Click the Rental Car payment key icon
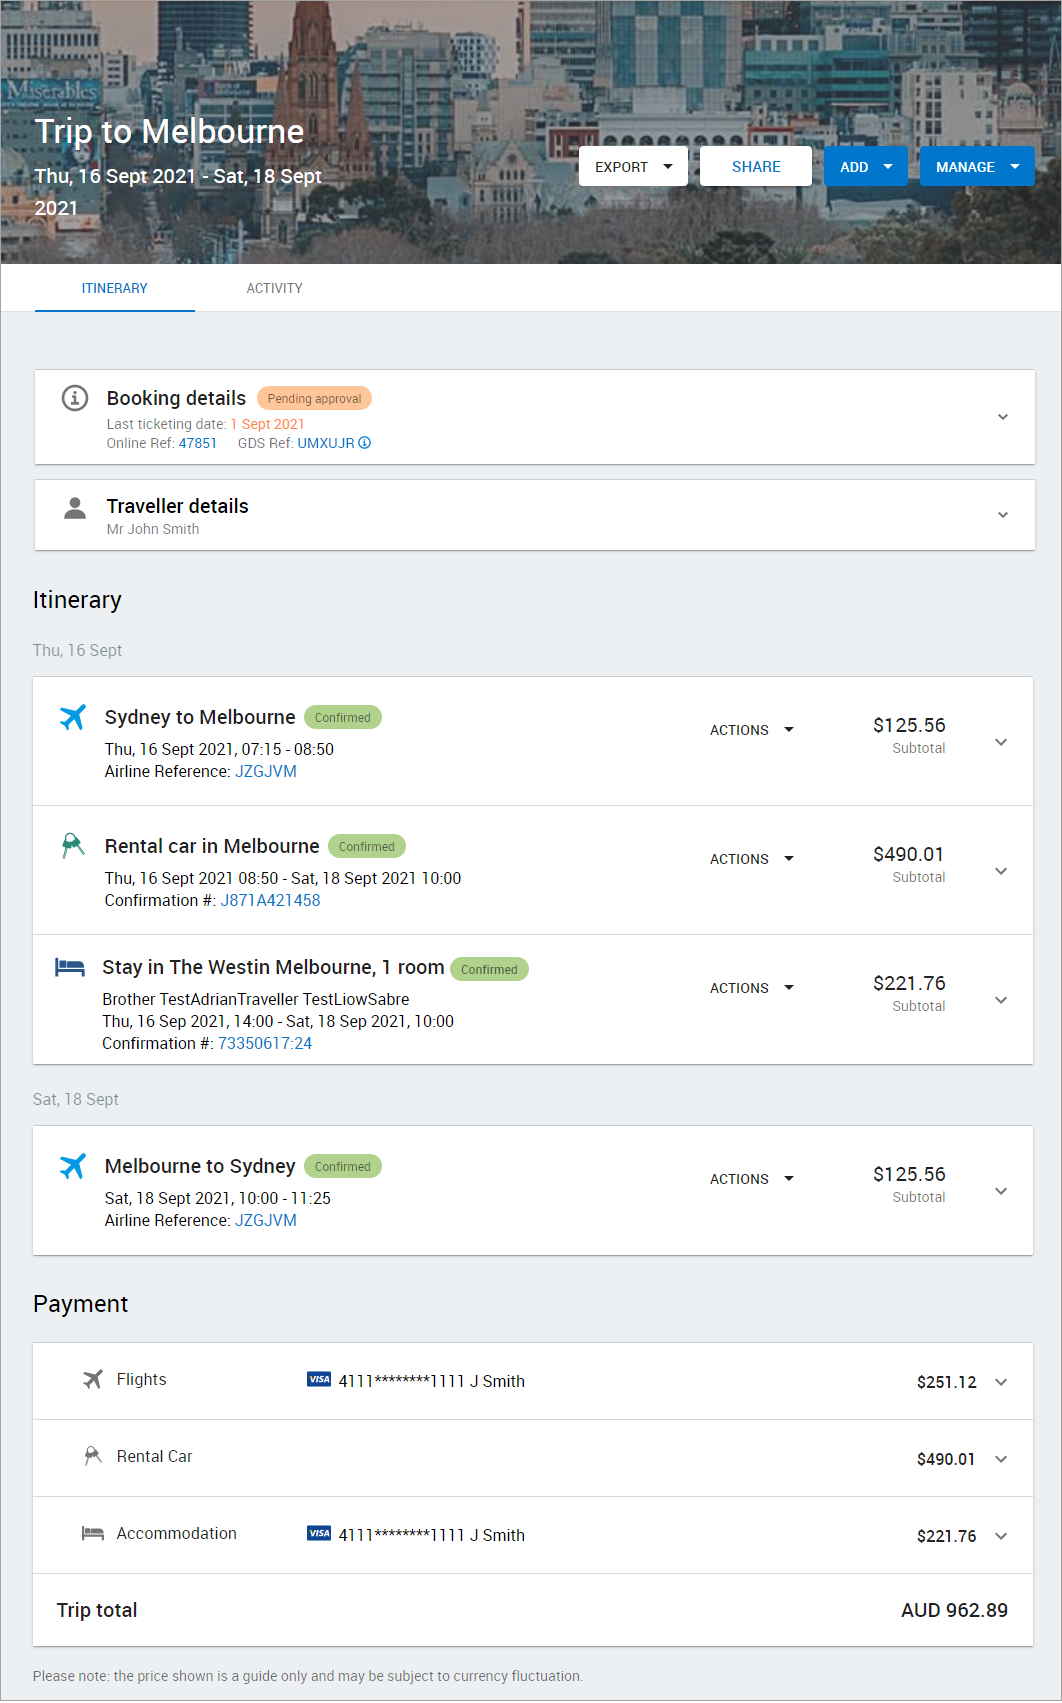The image size is (1062, 1703). point(93,1456)
